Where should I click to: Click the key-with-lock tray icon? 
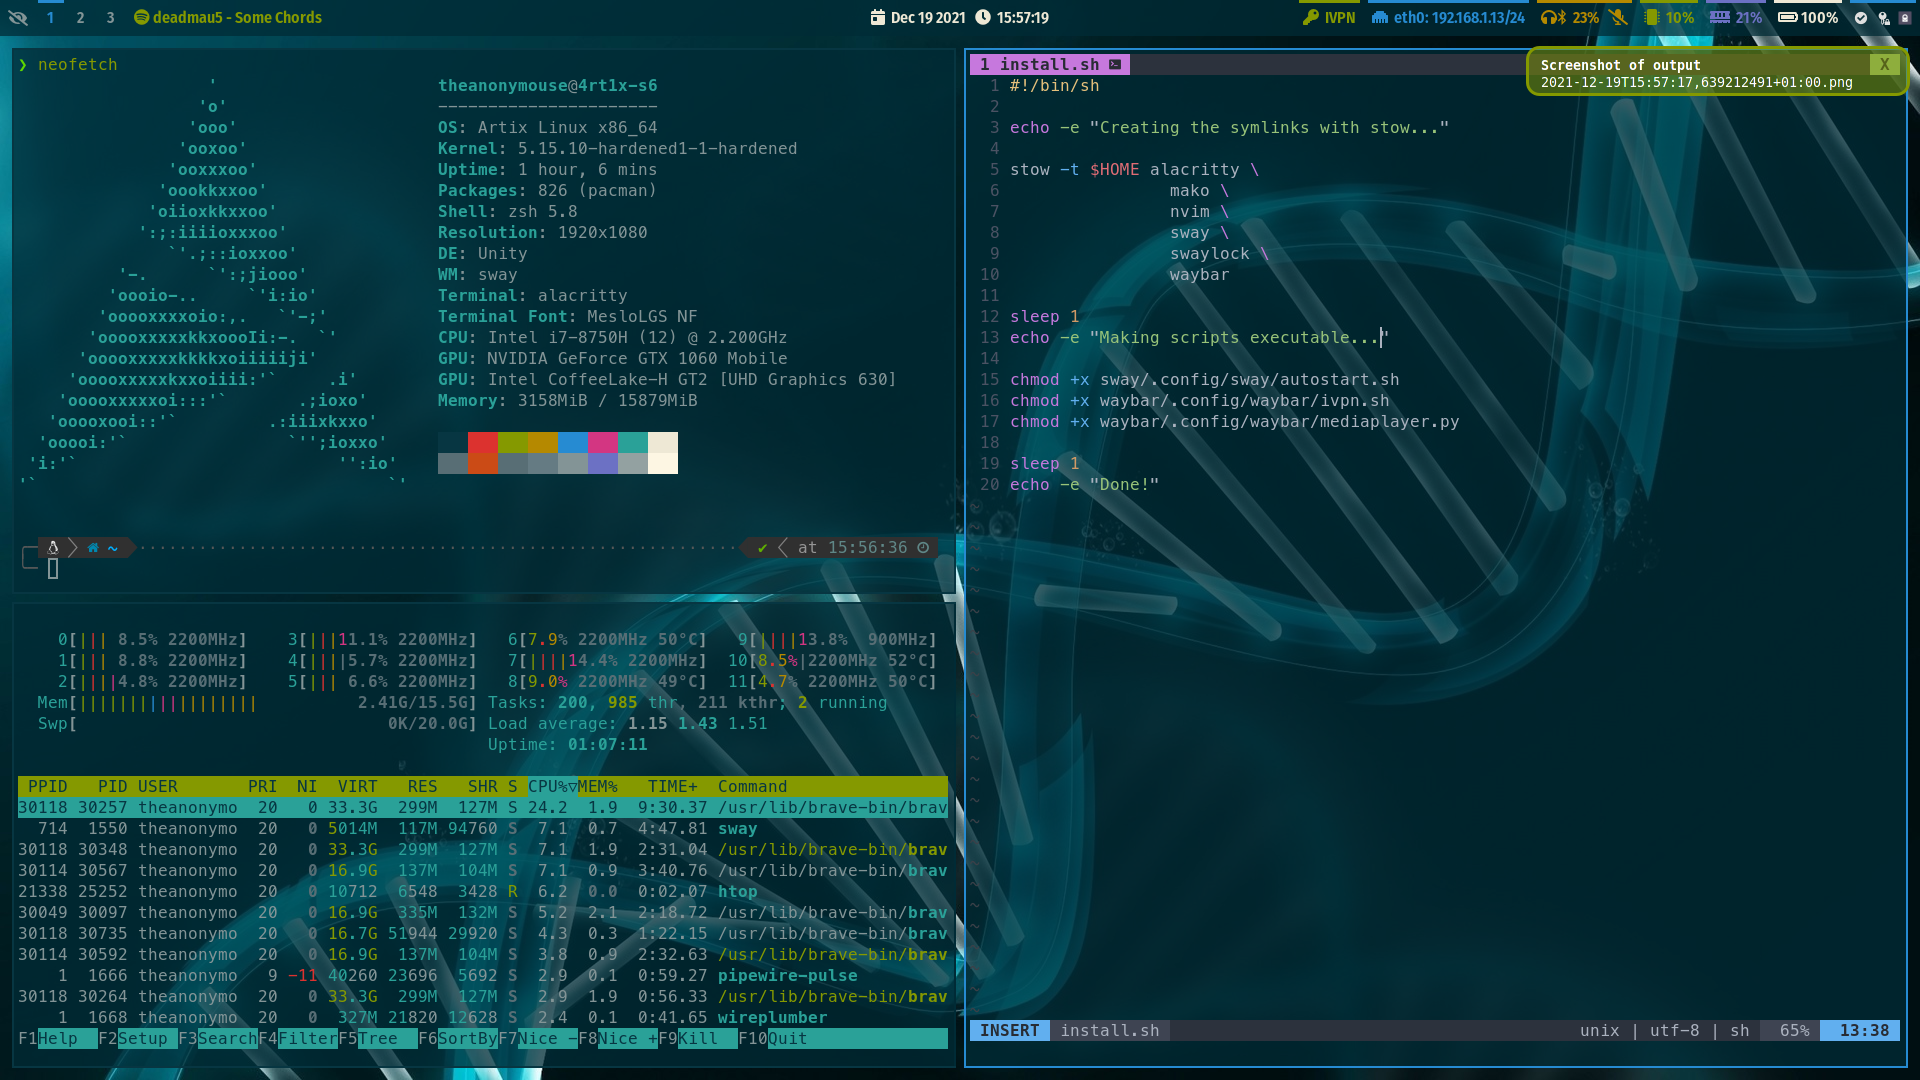(x=1883, y=18)
